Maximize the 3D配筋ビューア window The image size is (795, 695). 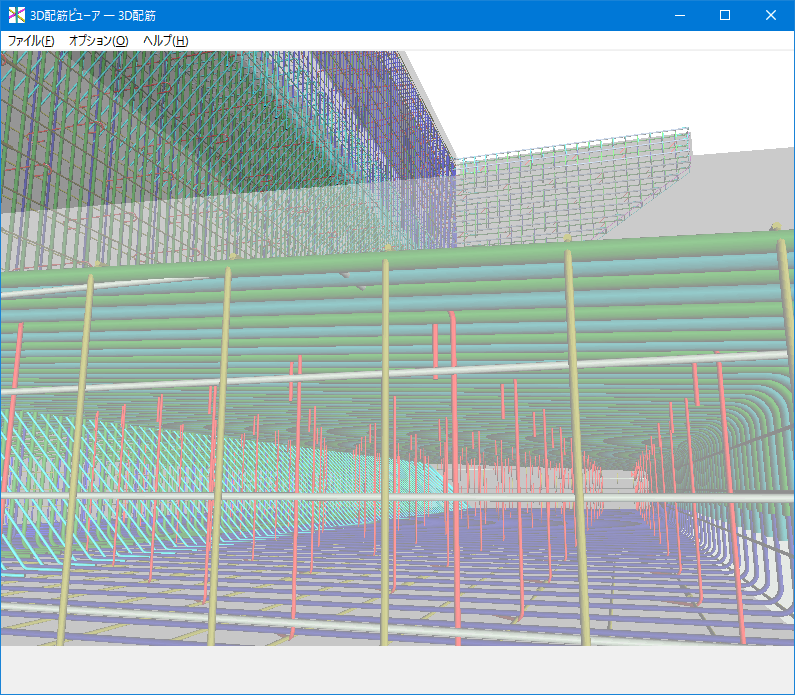(x=725, y=15)
